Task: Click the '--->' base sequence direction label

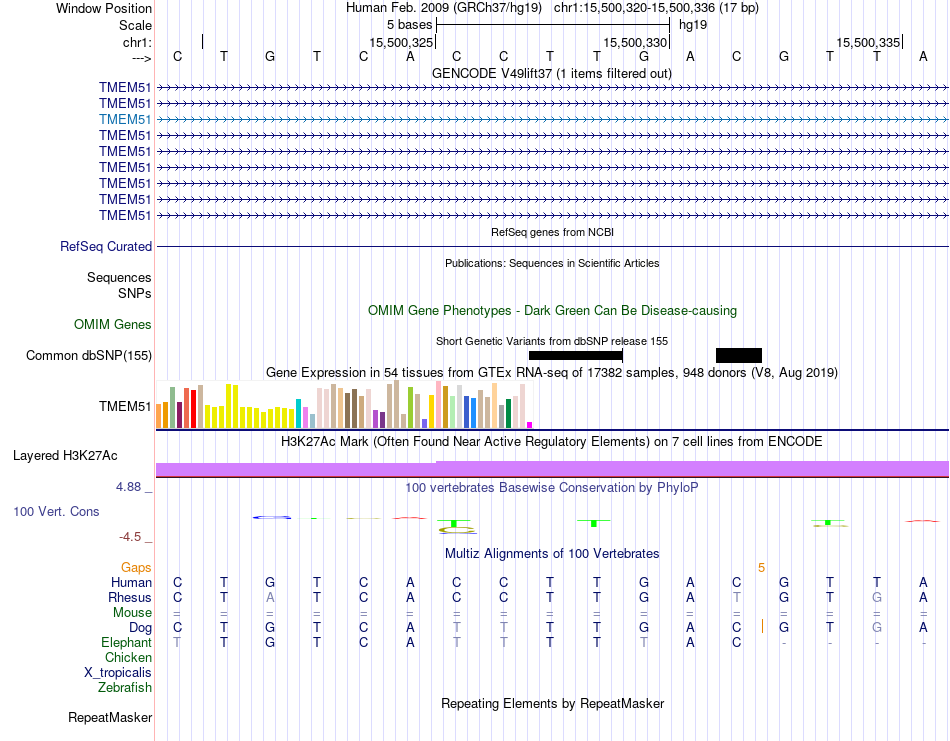Action: point(141,58)
